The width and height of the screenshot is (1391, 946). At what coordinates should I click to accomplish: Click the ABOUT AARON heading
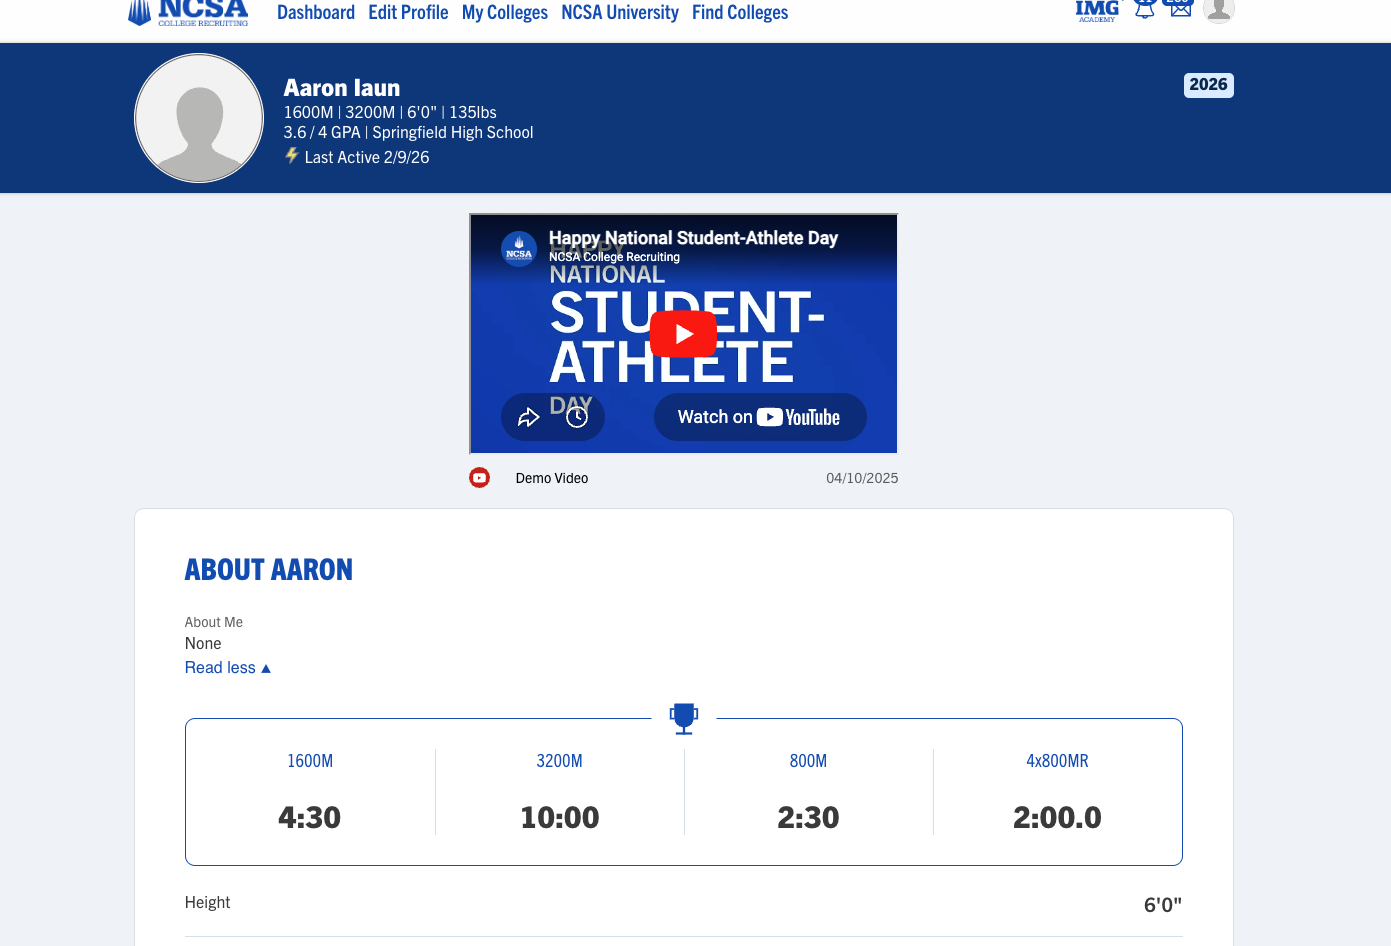click(x=269, y=570)
